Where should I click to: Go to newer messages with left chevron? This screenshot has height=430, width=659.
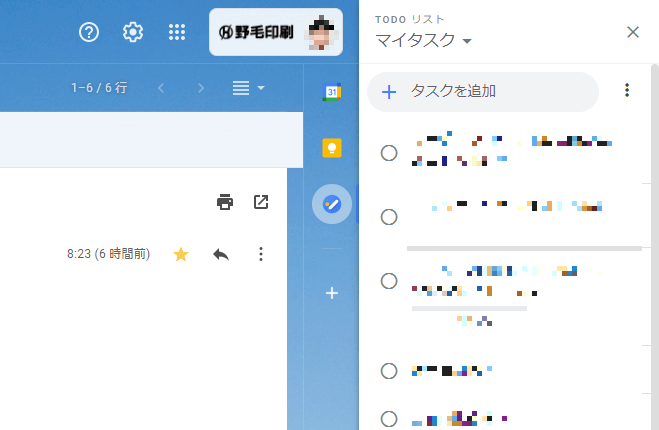[x=161, y=88]
